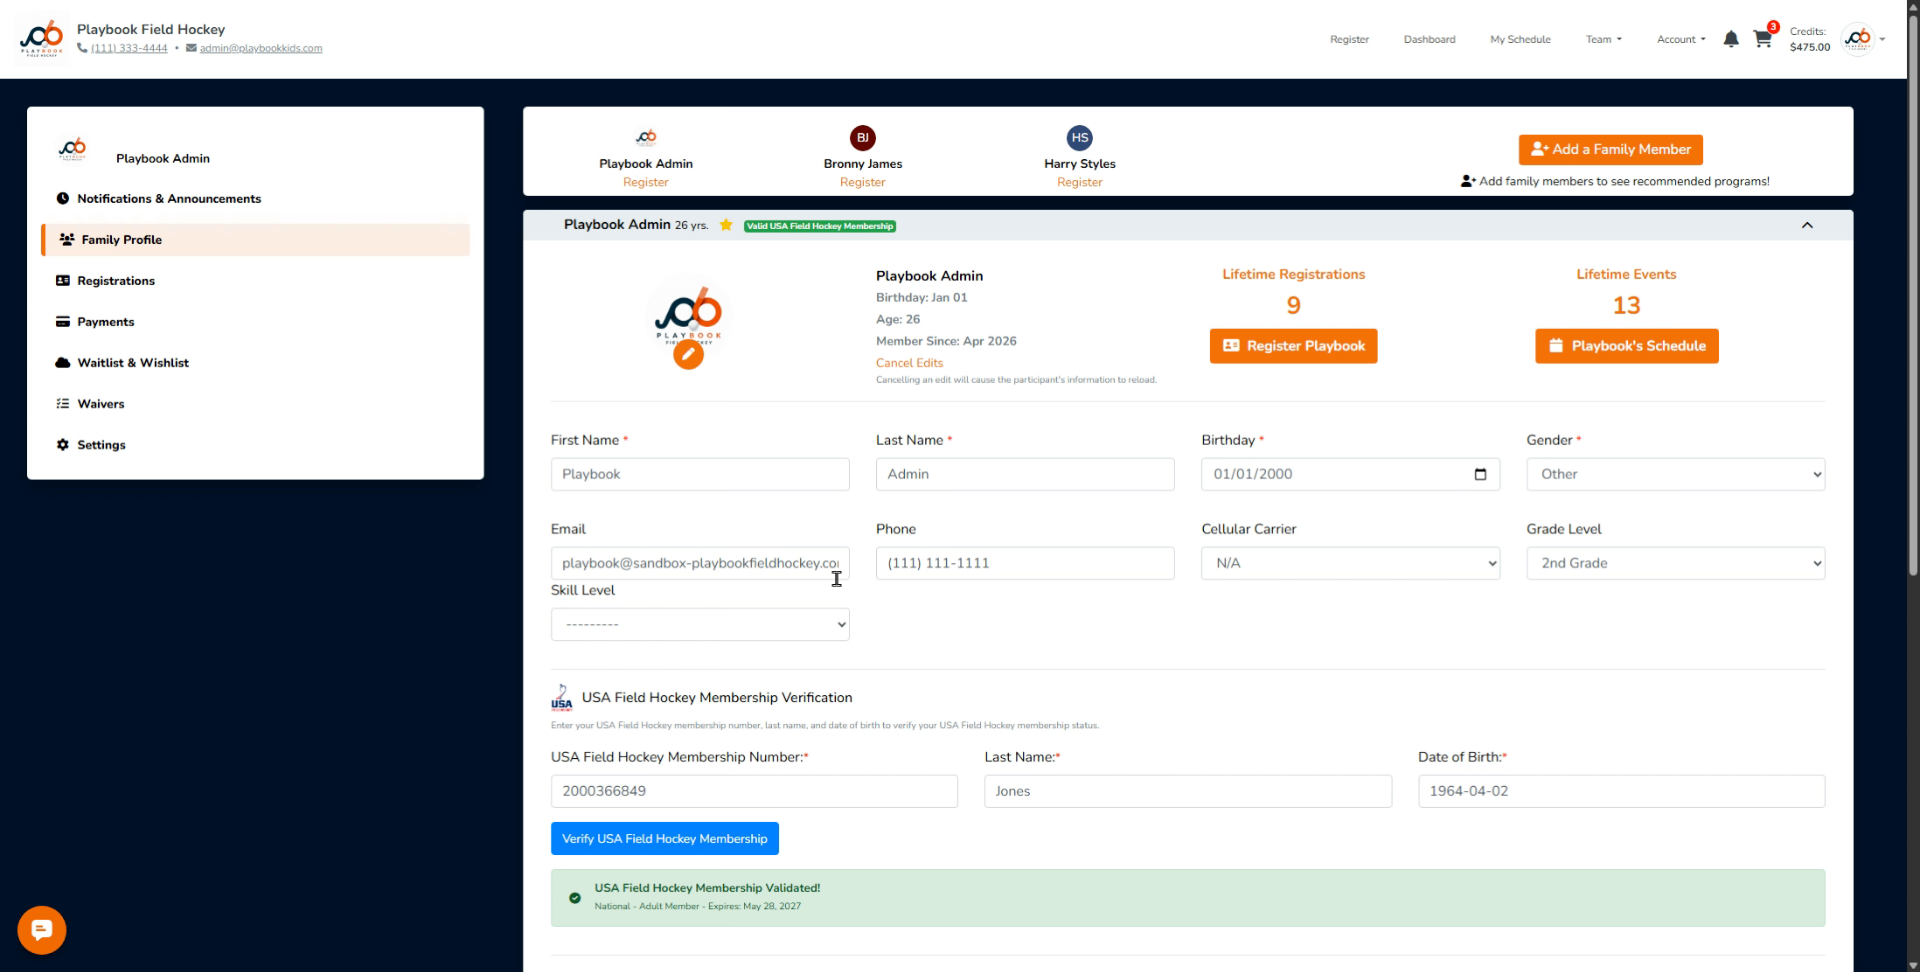Click the Last Name field containing Admin
The width and height of the screenshot is (1920, 972).
1025,474
